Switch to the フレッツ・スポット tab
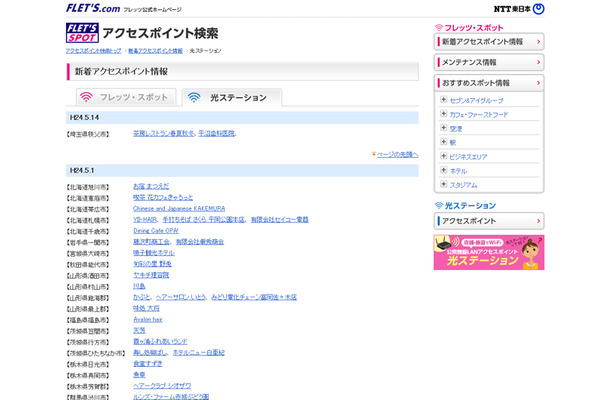 coord(126,97)
